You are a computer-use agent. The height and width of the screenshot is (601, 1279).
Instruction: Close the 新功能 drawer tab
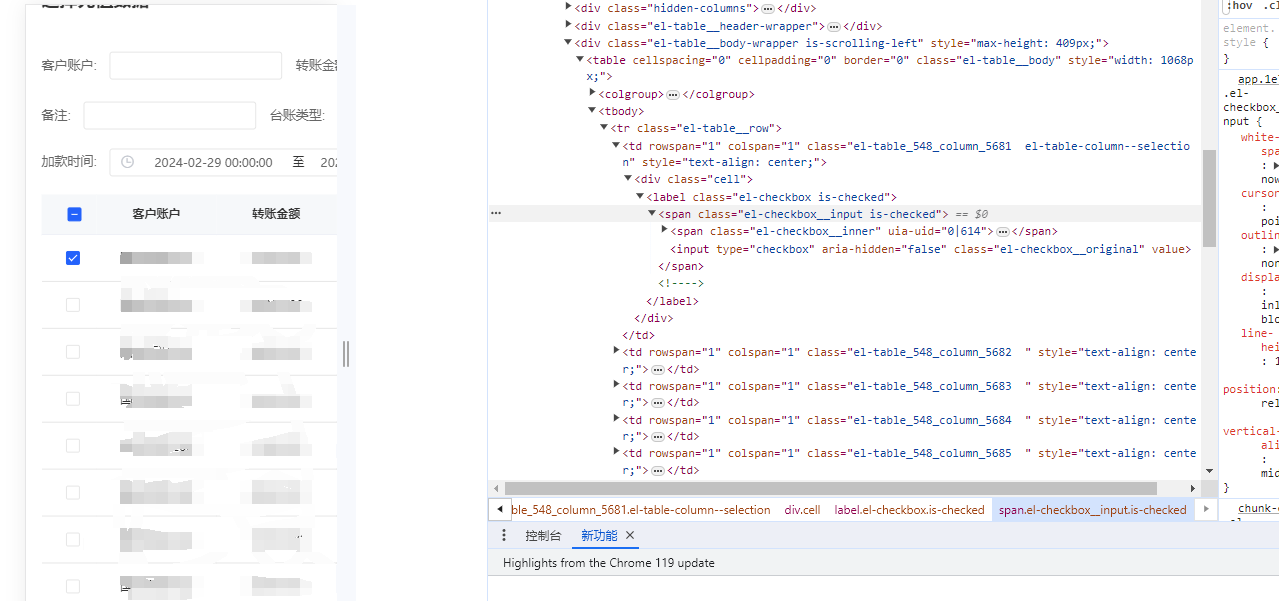(630, 536)
